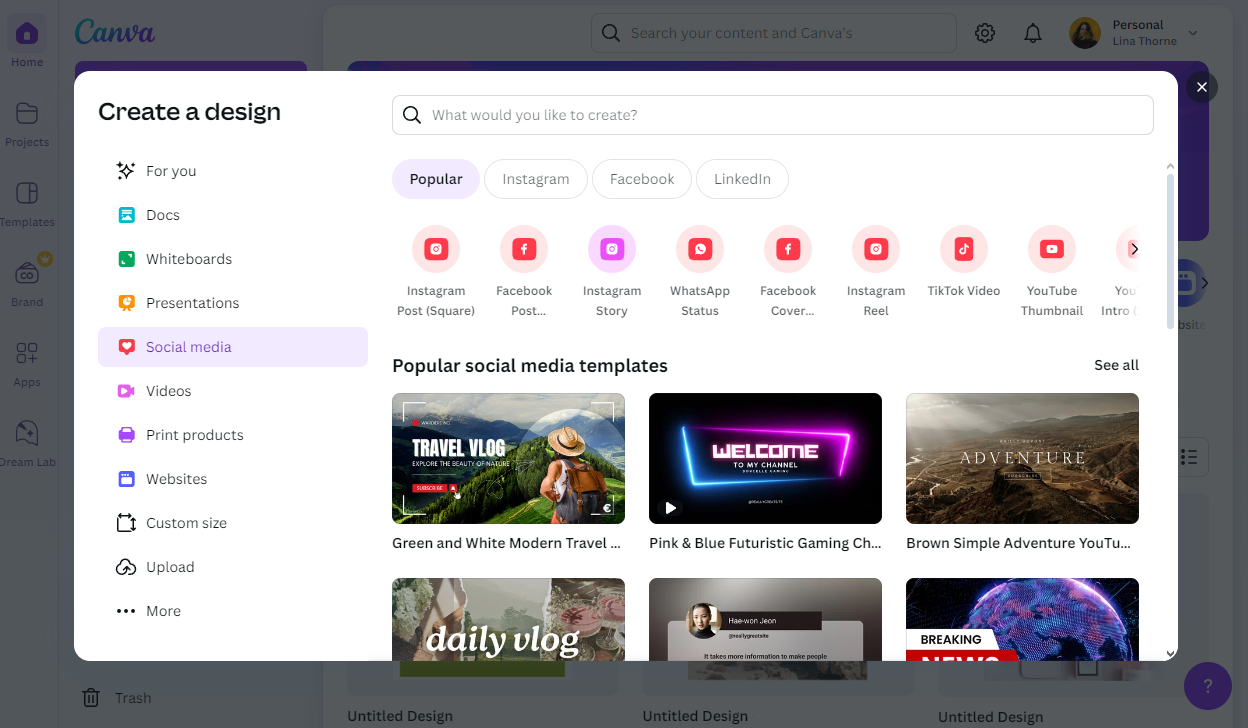Open the daily vlog template thumbnail
This screenshot has width=1248, height=728.
[508, 619]
